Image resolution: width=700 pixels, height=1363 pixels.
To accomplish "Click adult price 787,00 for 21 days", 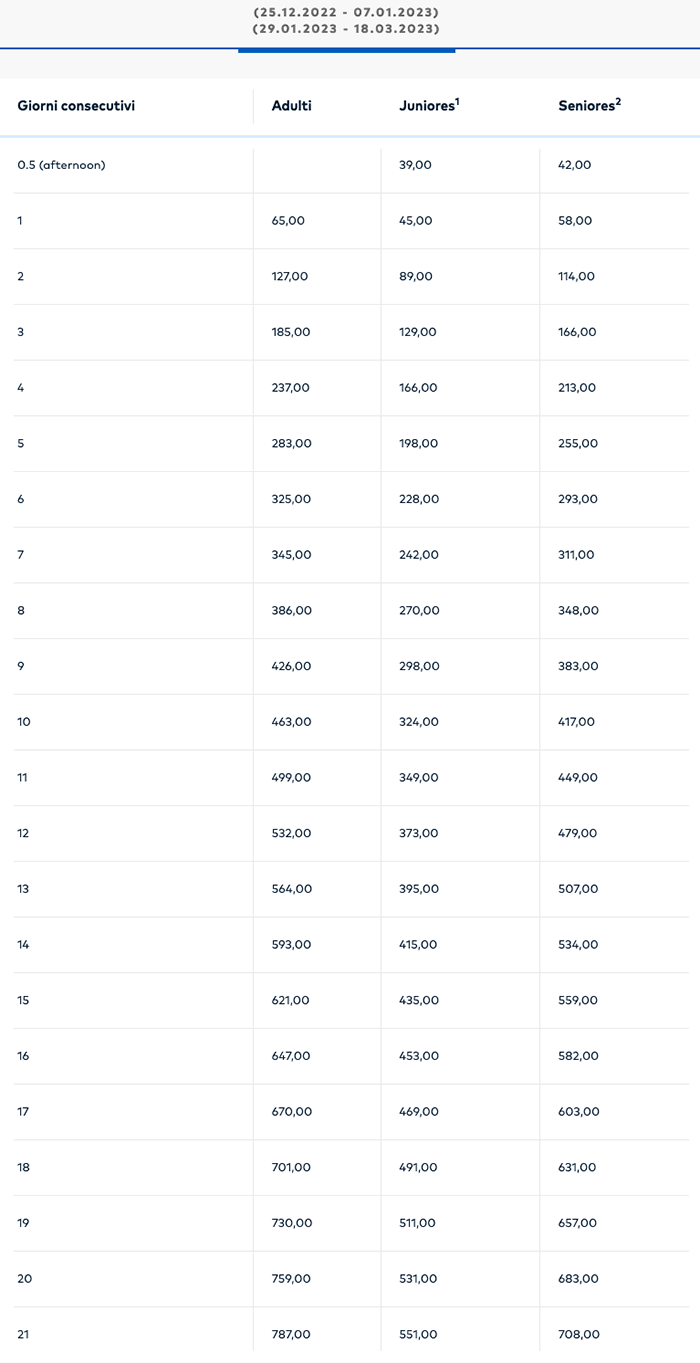I will pyautogui.click(x=291, y=1335).
